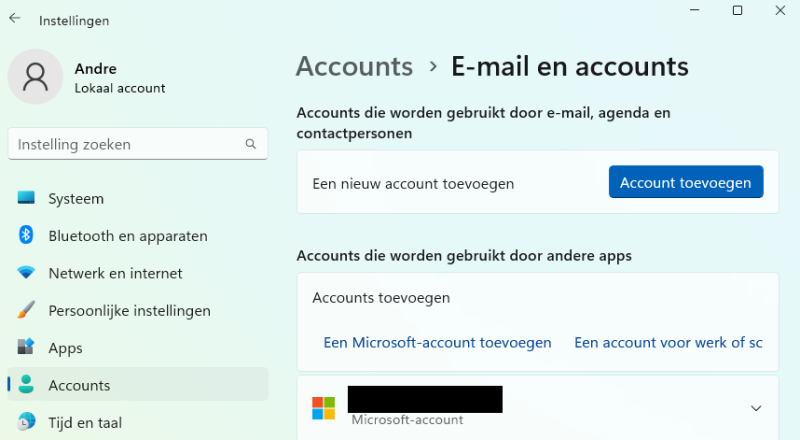800x440 pixels.
Task: Click the search magnifier icon
Action: 251,144
